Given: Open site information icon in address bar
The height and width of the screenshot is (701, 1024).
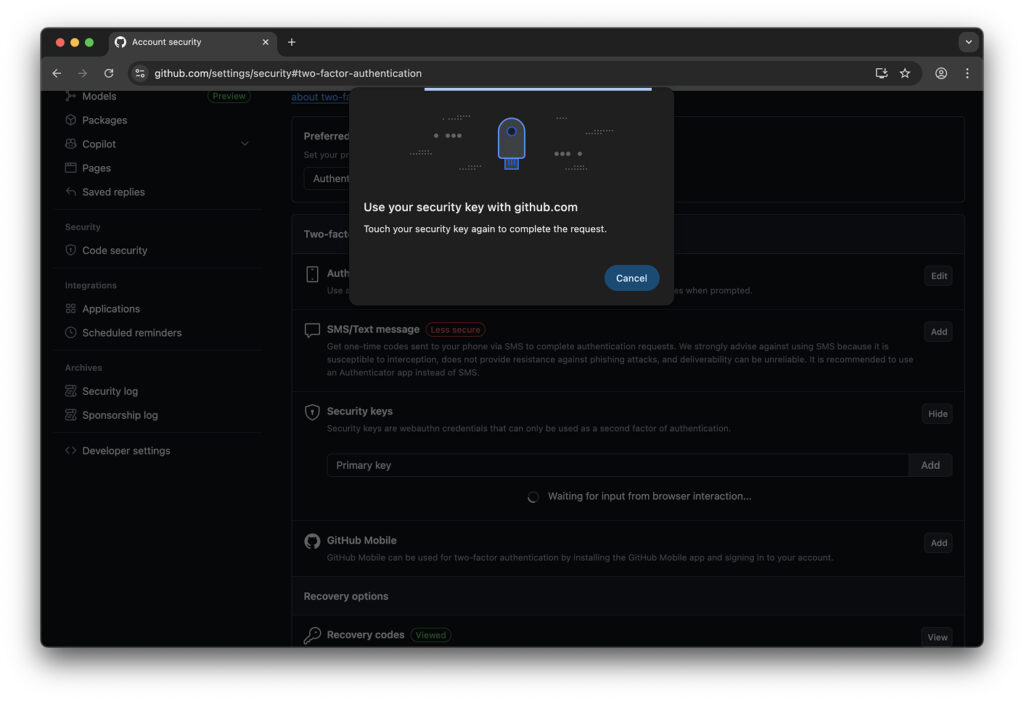Looking at the screenshot, I should point(140,73).
